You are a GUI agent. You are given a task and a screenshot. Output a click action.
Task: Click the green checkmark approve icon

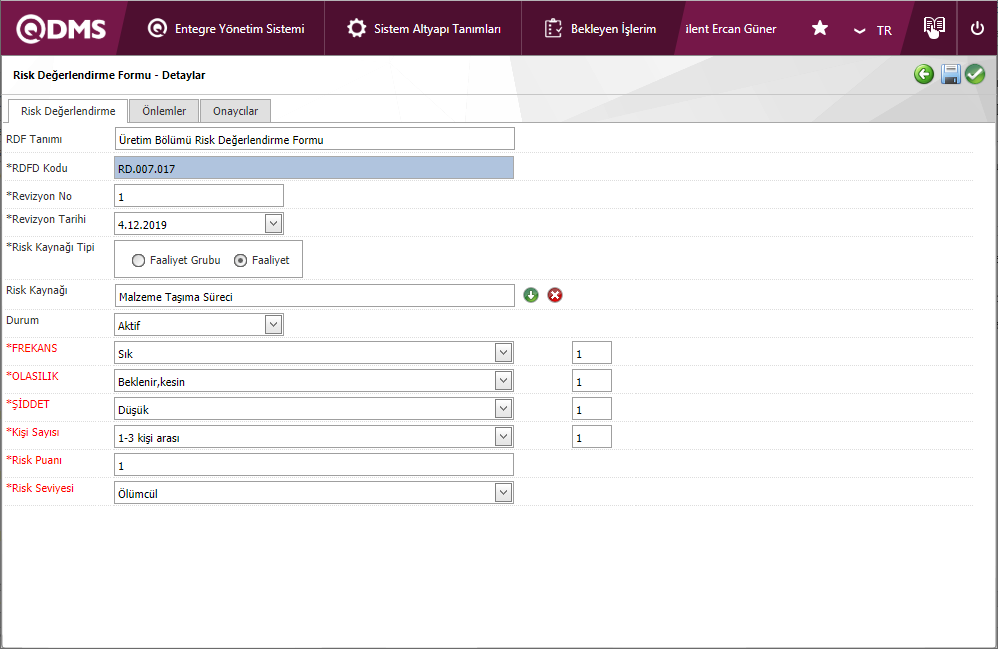coord(975,74)
